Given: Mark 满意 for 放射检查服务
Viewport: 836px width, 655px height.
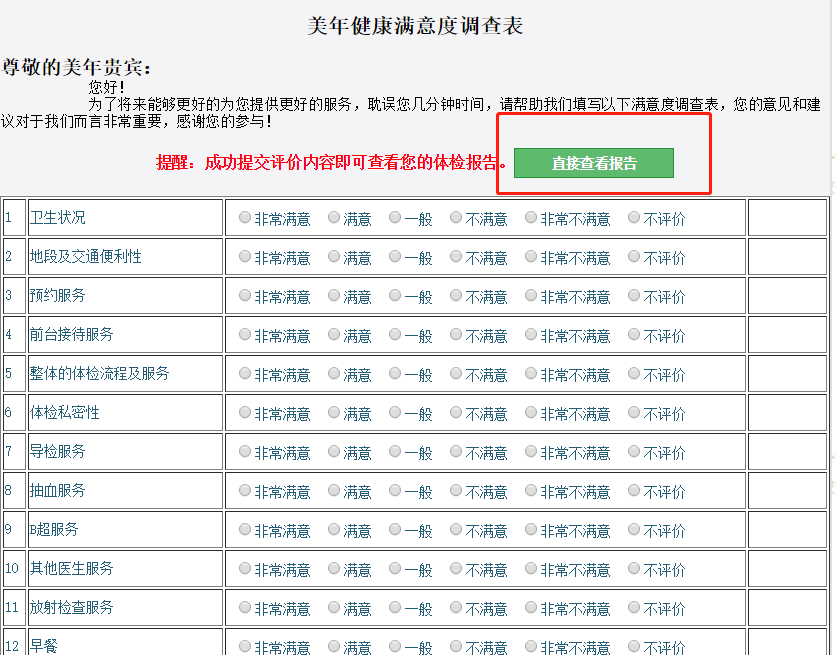Looking at the screenshot, I should 332,607.
